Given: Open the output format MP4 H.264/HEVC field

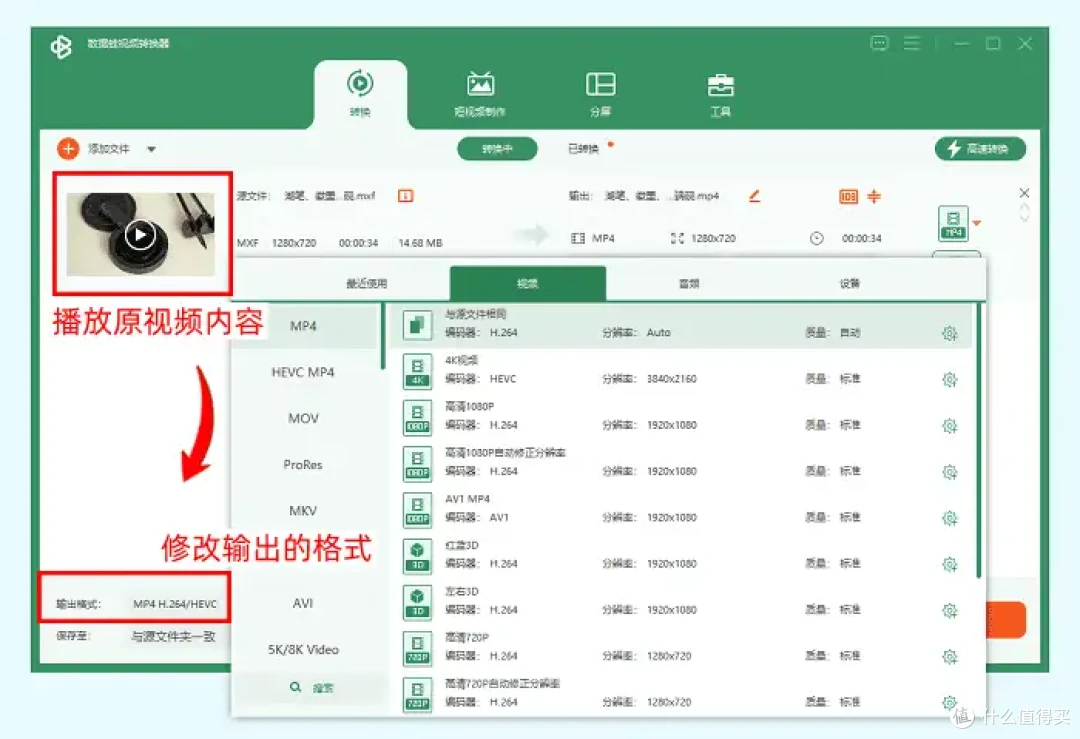Looking at the screenshot, I should [x=175, y=604].
